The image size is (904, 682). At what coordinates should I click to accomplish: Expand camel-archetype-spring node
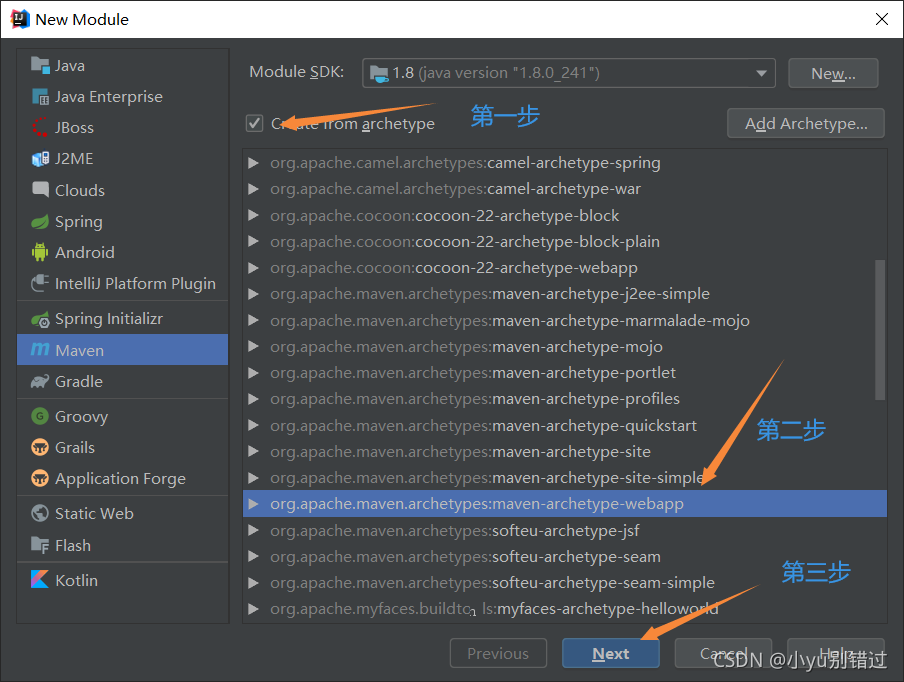(x=253, y=163)
